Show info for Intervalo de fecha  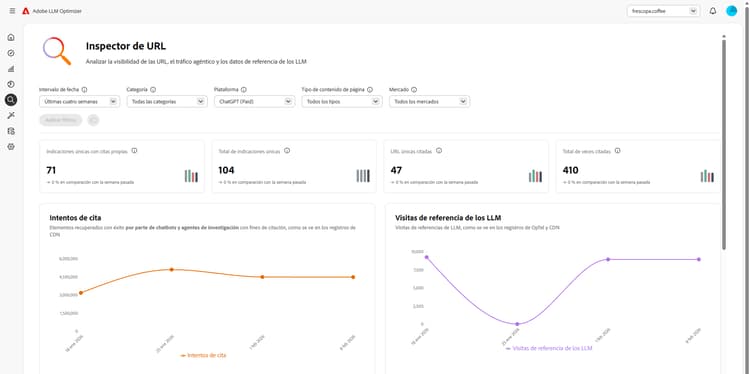[84, 89]
